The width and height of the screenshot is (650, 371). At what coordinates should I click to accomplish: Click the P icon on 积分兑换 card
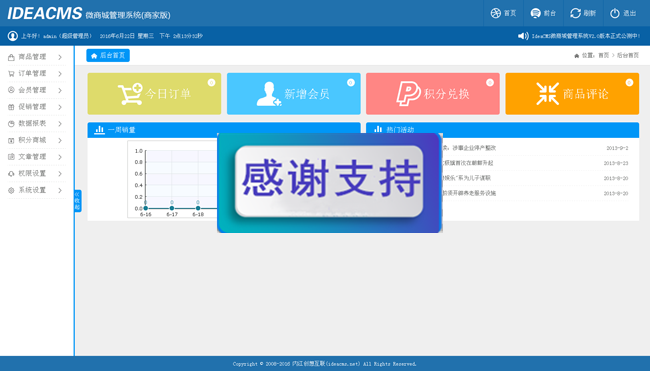408,94
